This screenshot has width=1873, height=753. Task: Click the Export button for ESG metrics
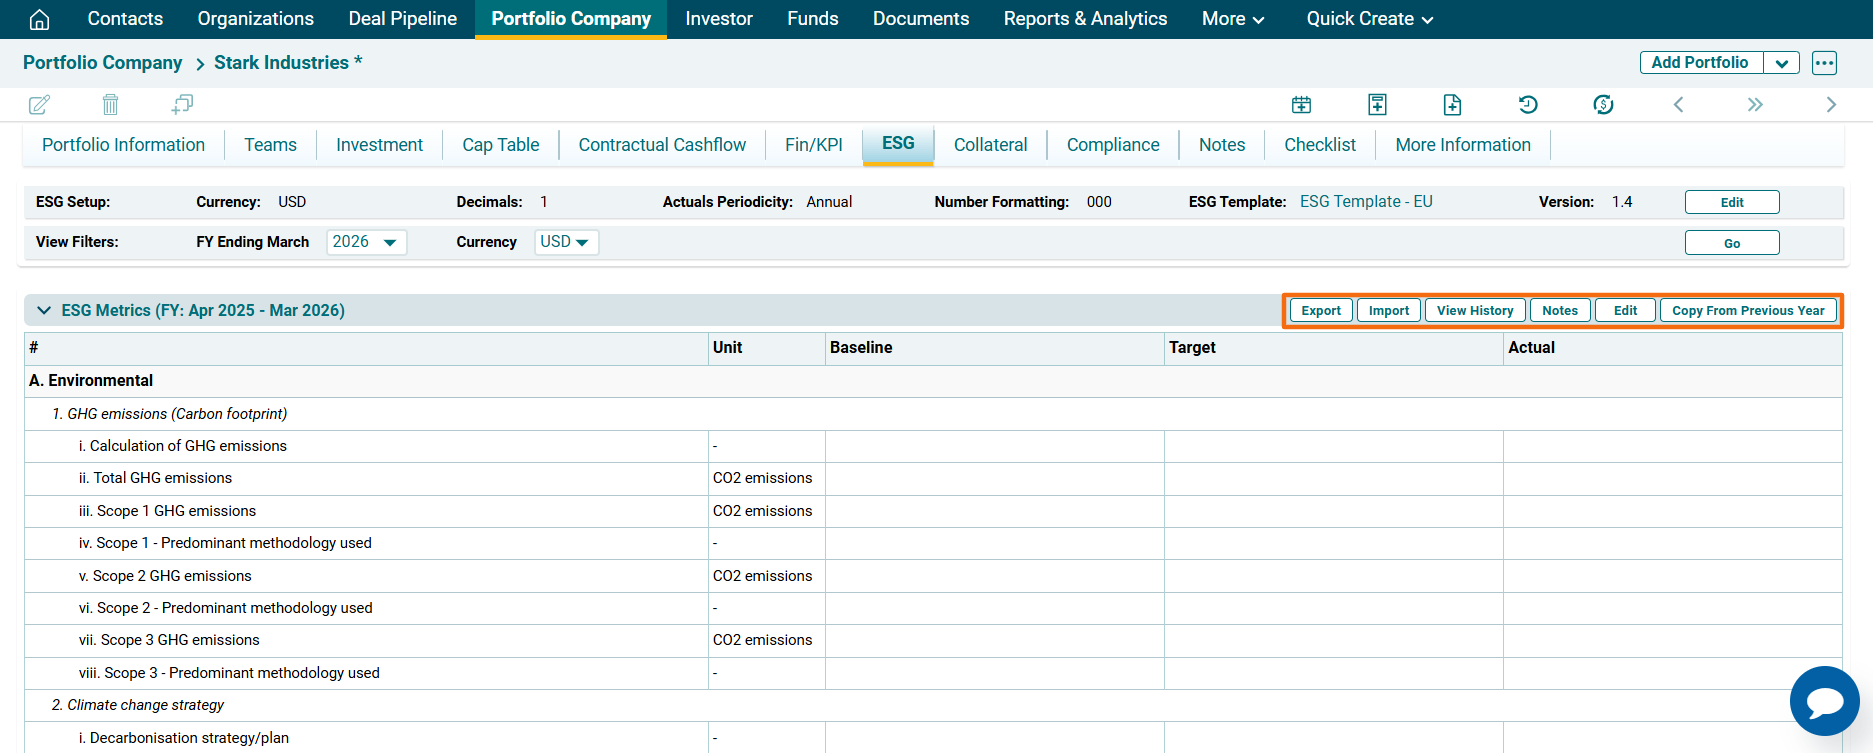[x=1320, y=311]
